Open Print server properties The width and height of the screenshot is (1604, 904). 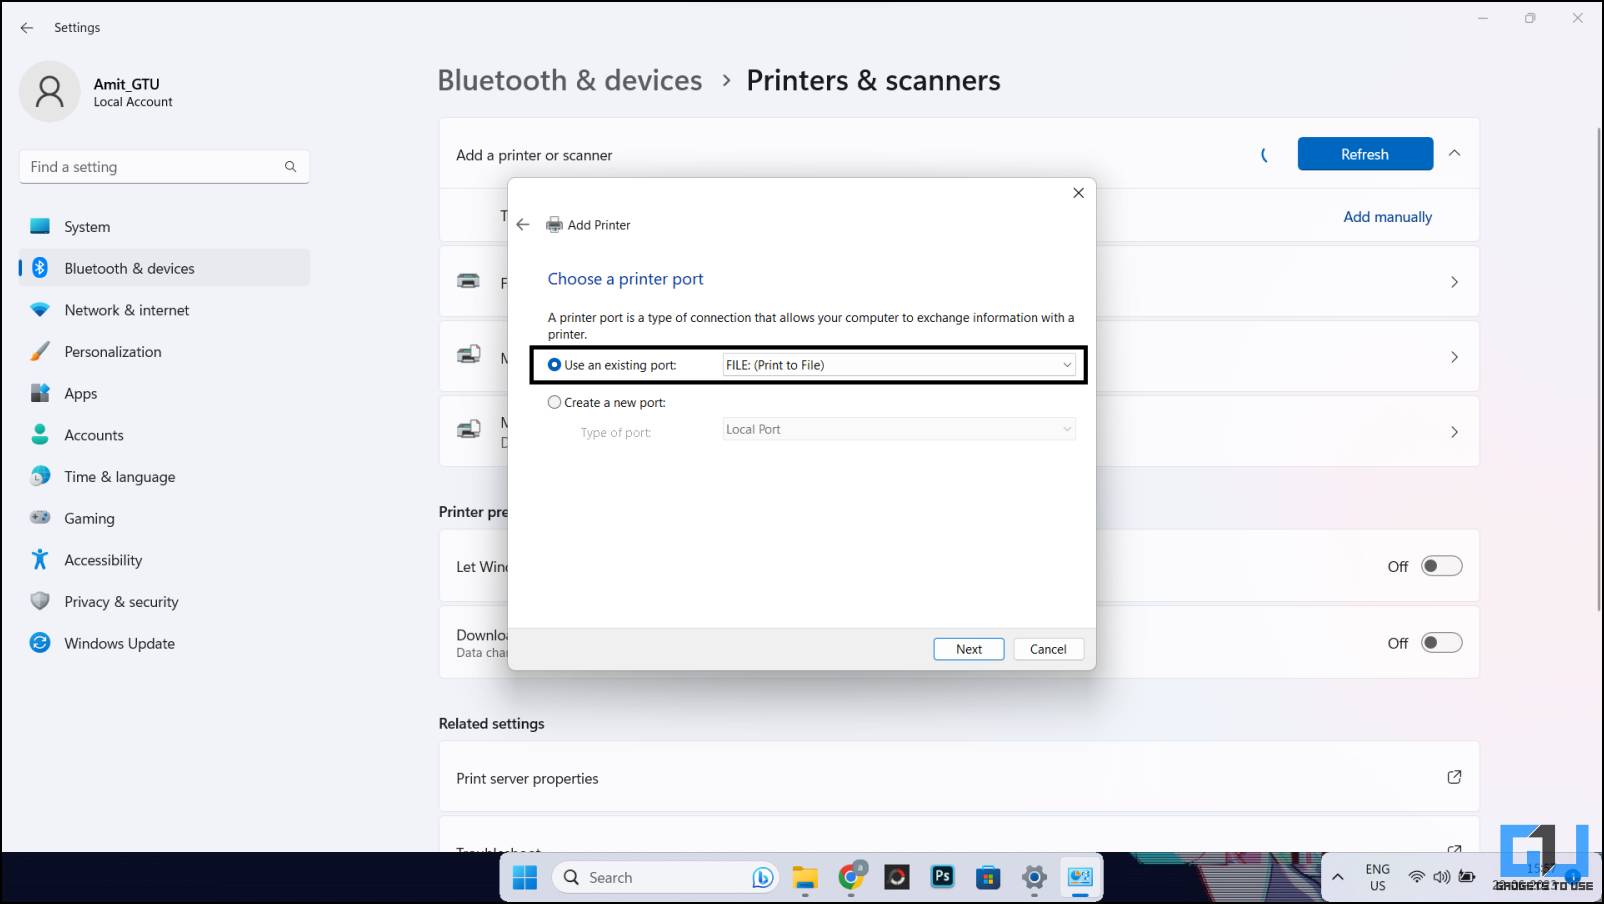tap(958, 777)
